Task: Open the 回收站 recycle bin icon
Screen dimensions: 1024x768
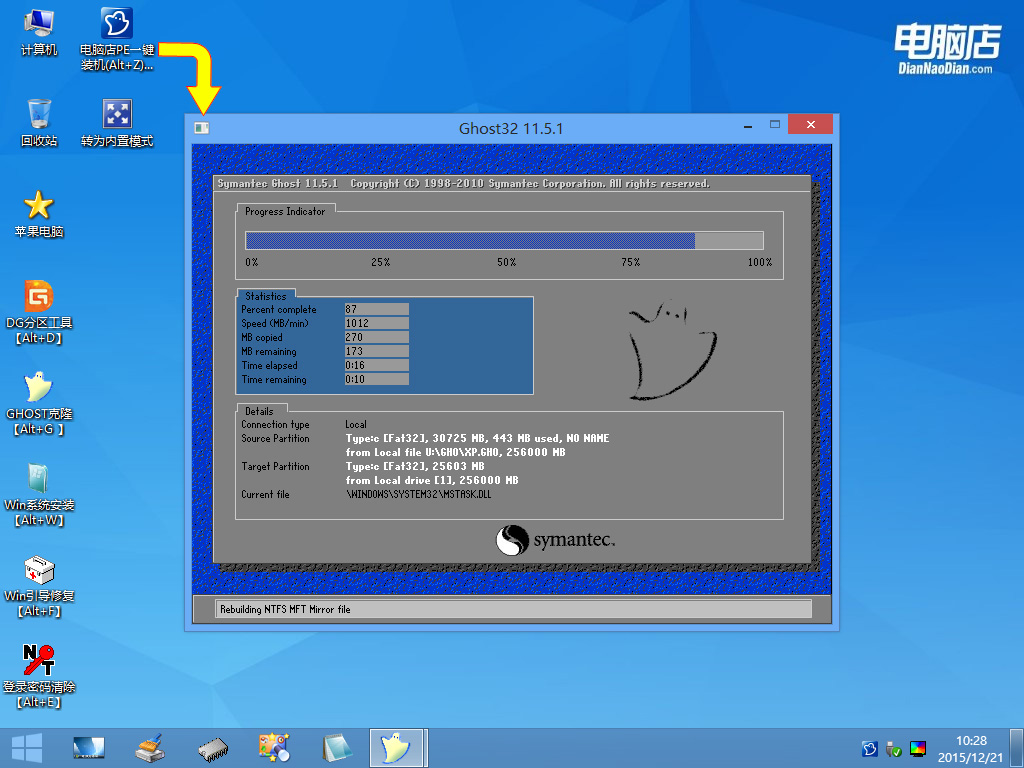Action: click(39, 123)
